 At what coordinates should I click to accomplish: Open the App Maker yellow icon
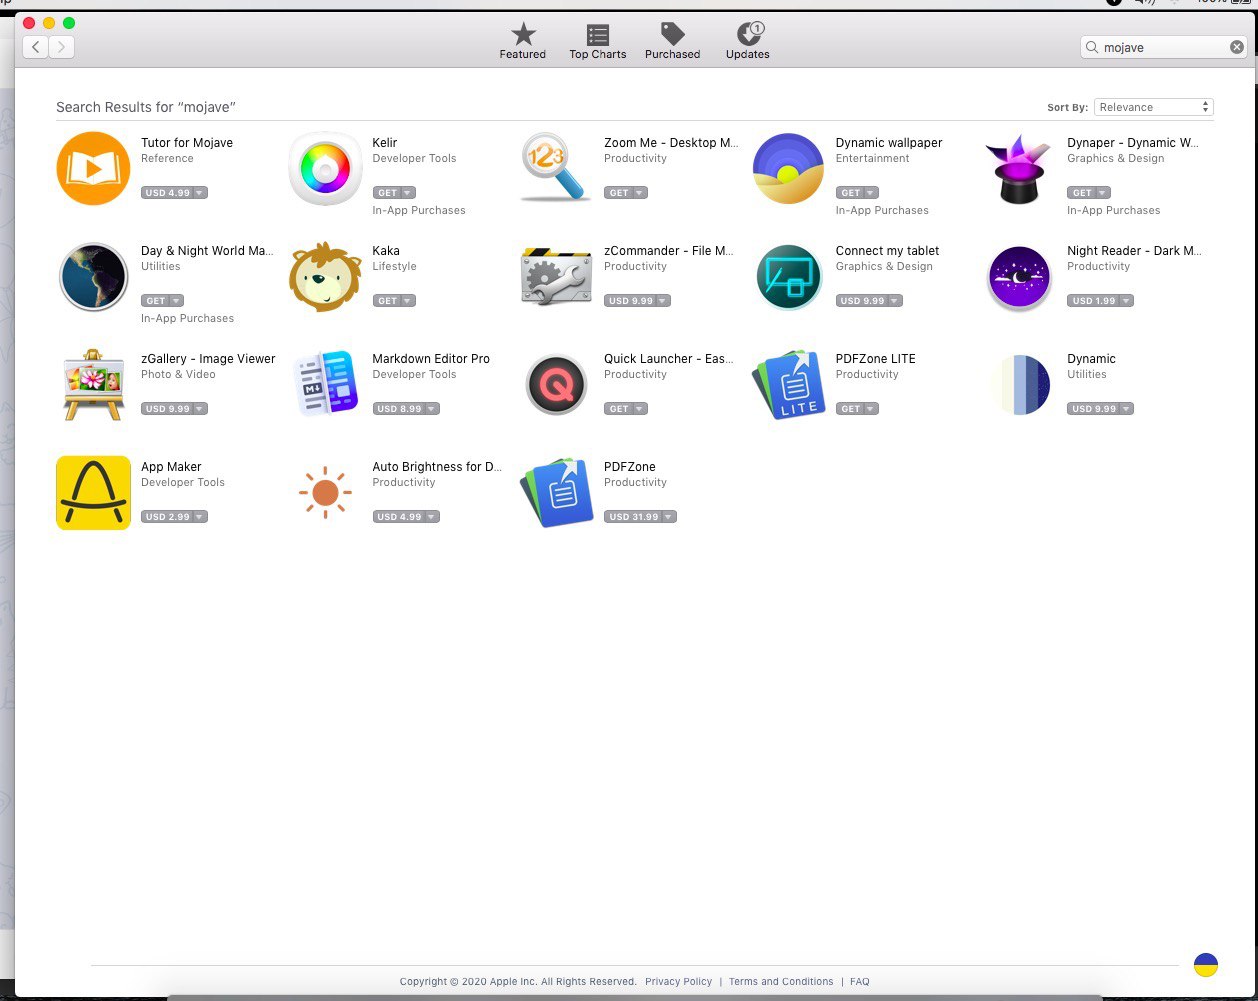[x=93, y=492]
